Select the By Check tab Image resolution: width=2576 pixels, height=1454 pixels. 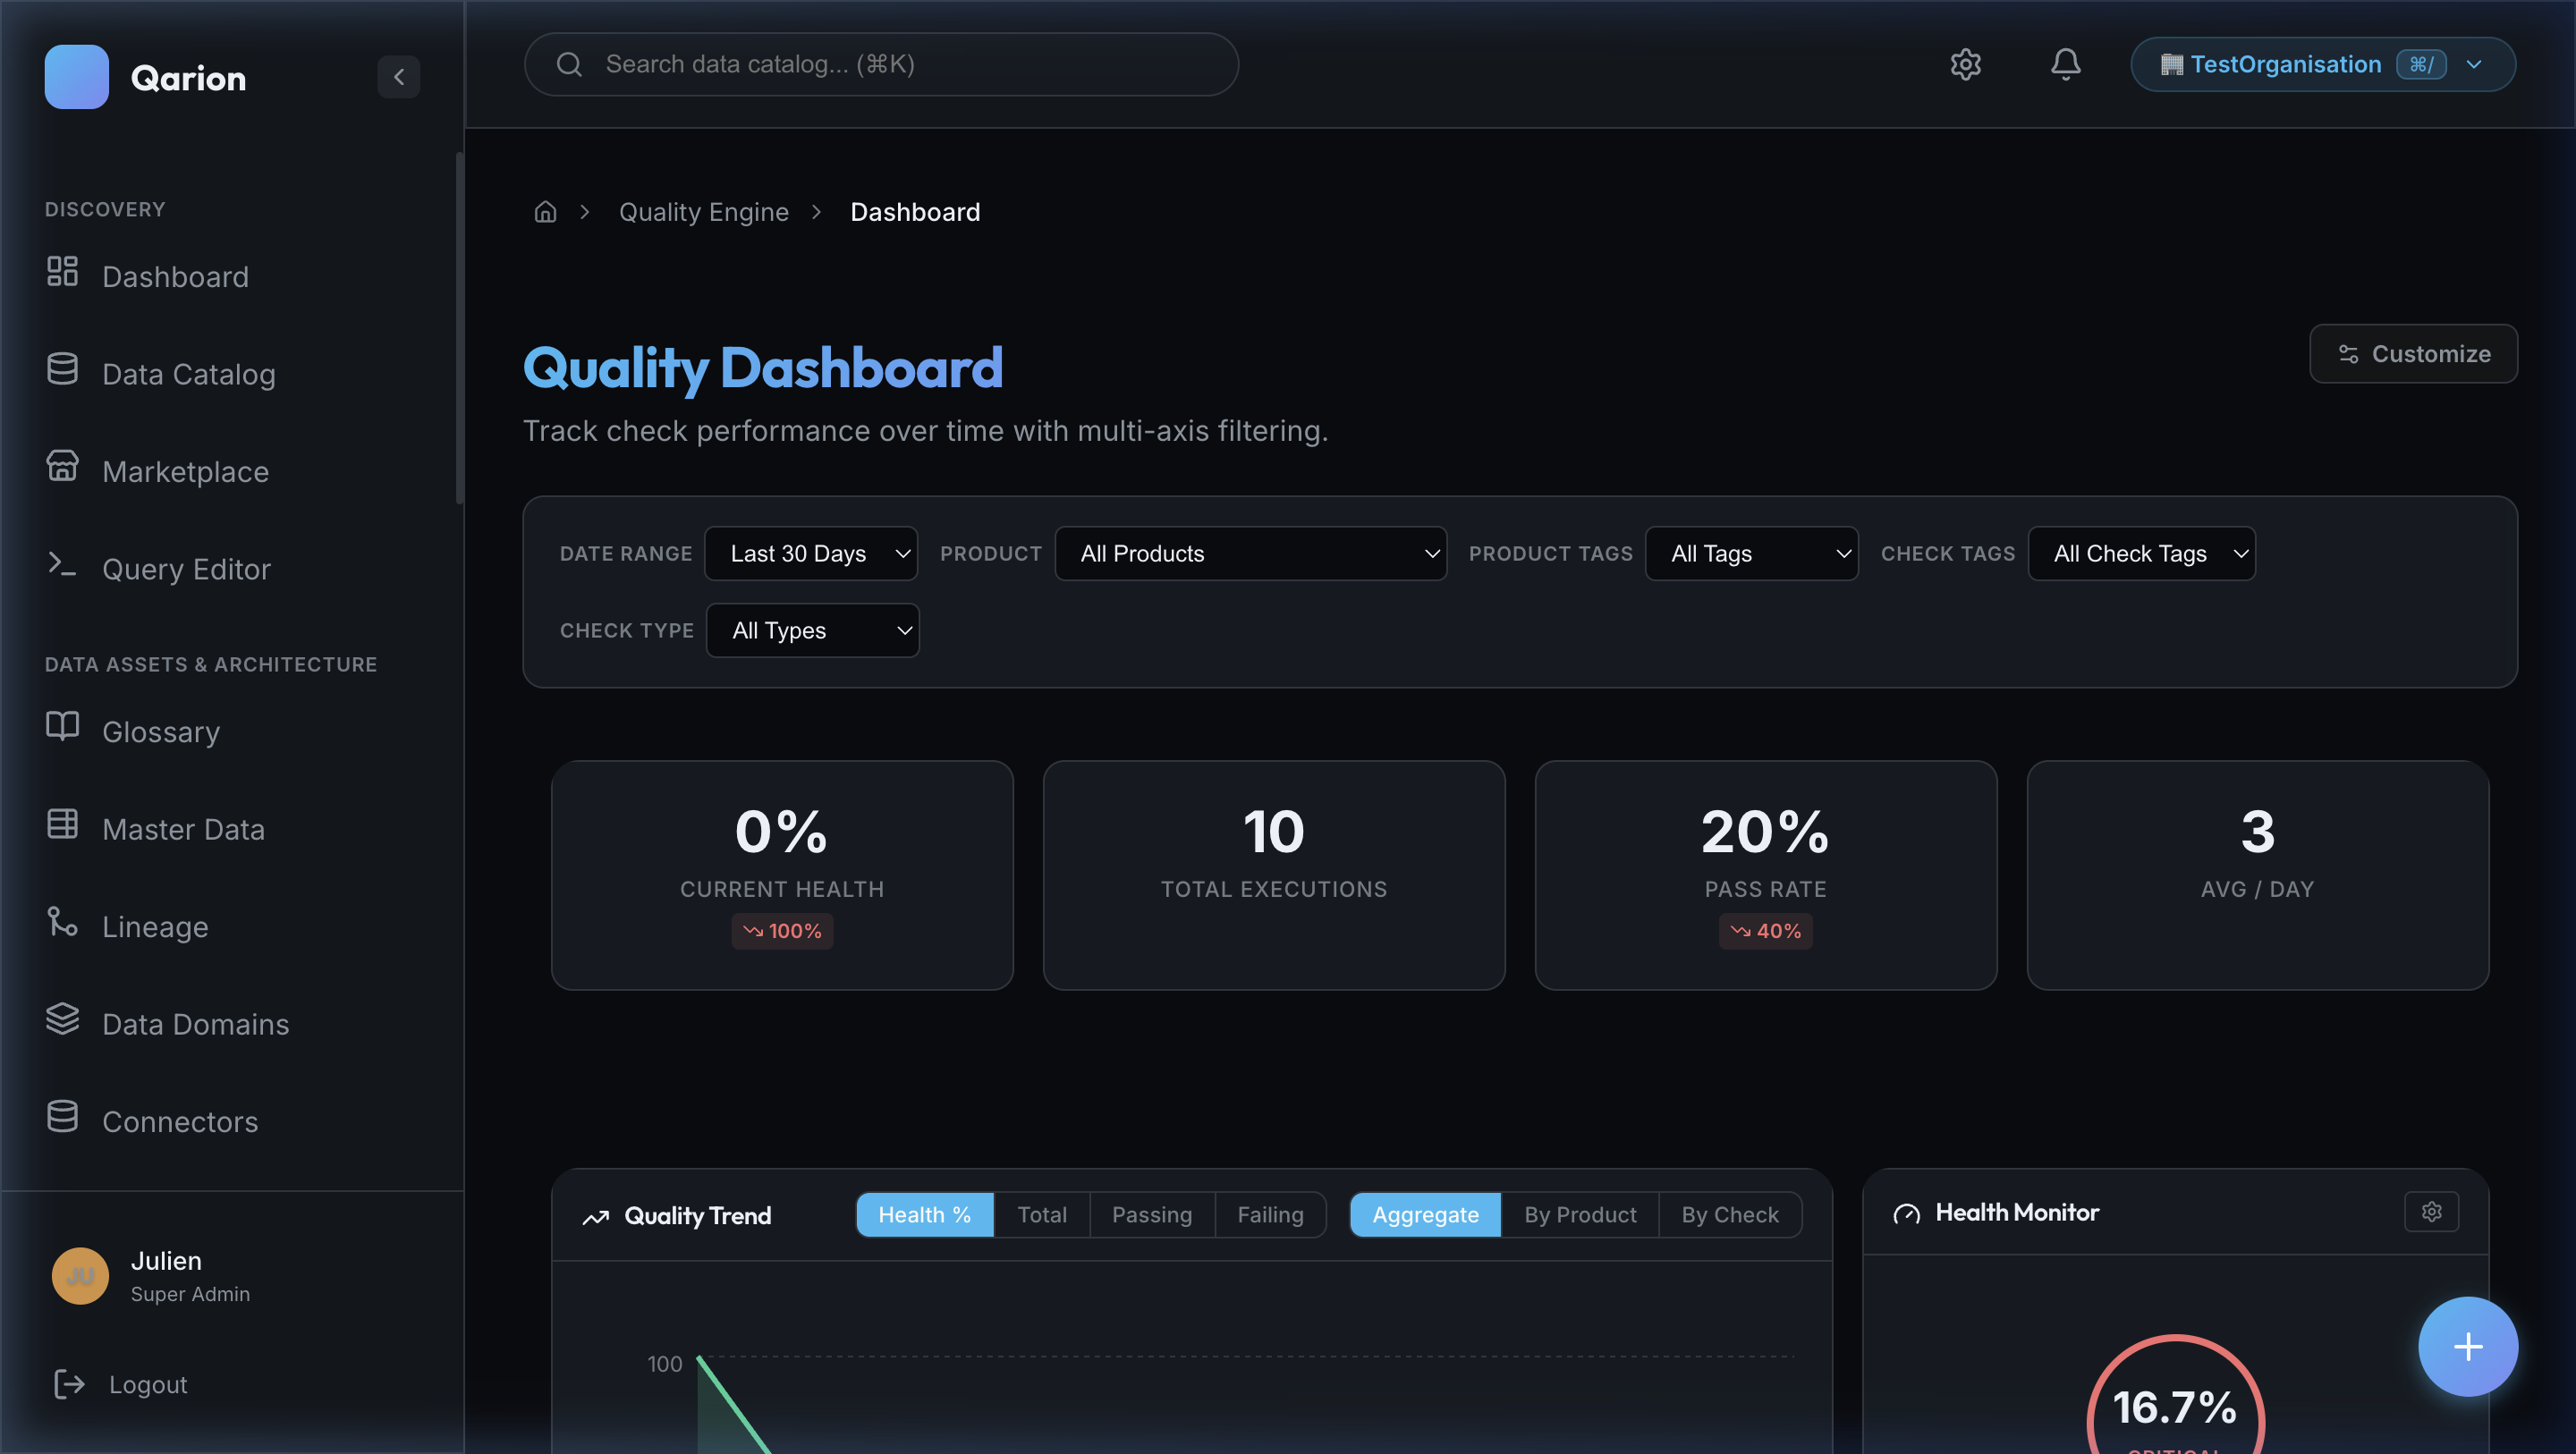[1730, 1214]
